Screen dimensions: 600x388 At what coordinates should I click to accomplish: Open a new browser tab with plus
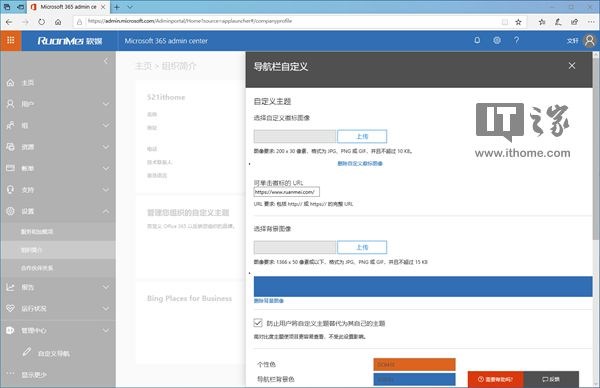[117, 7]
